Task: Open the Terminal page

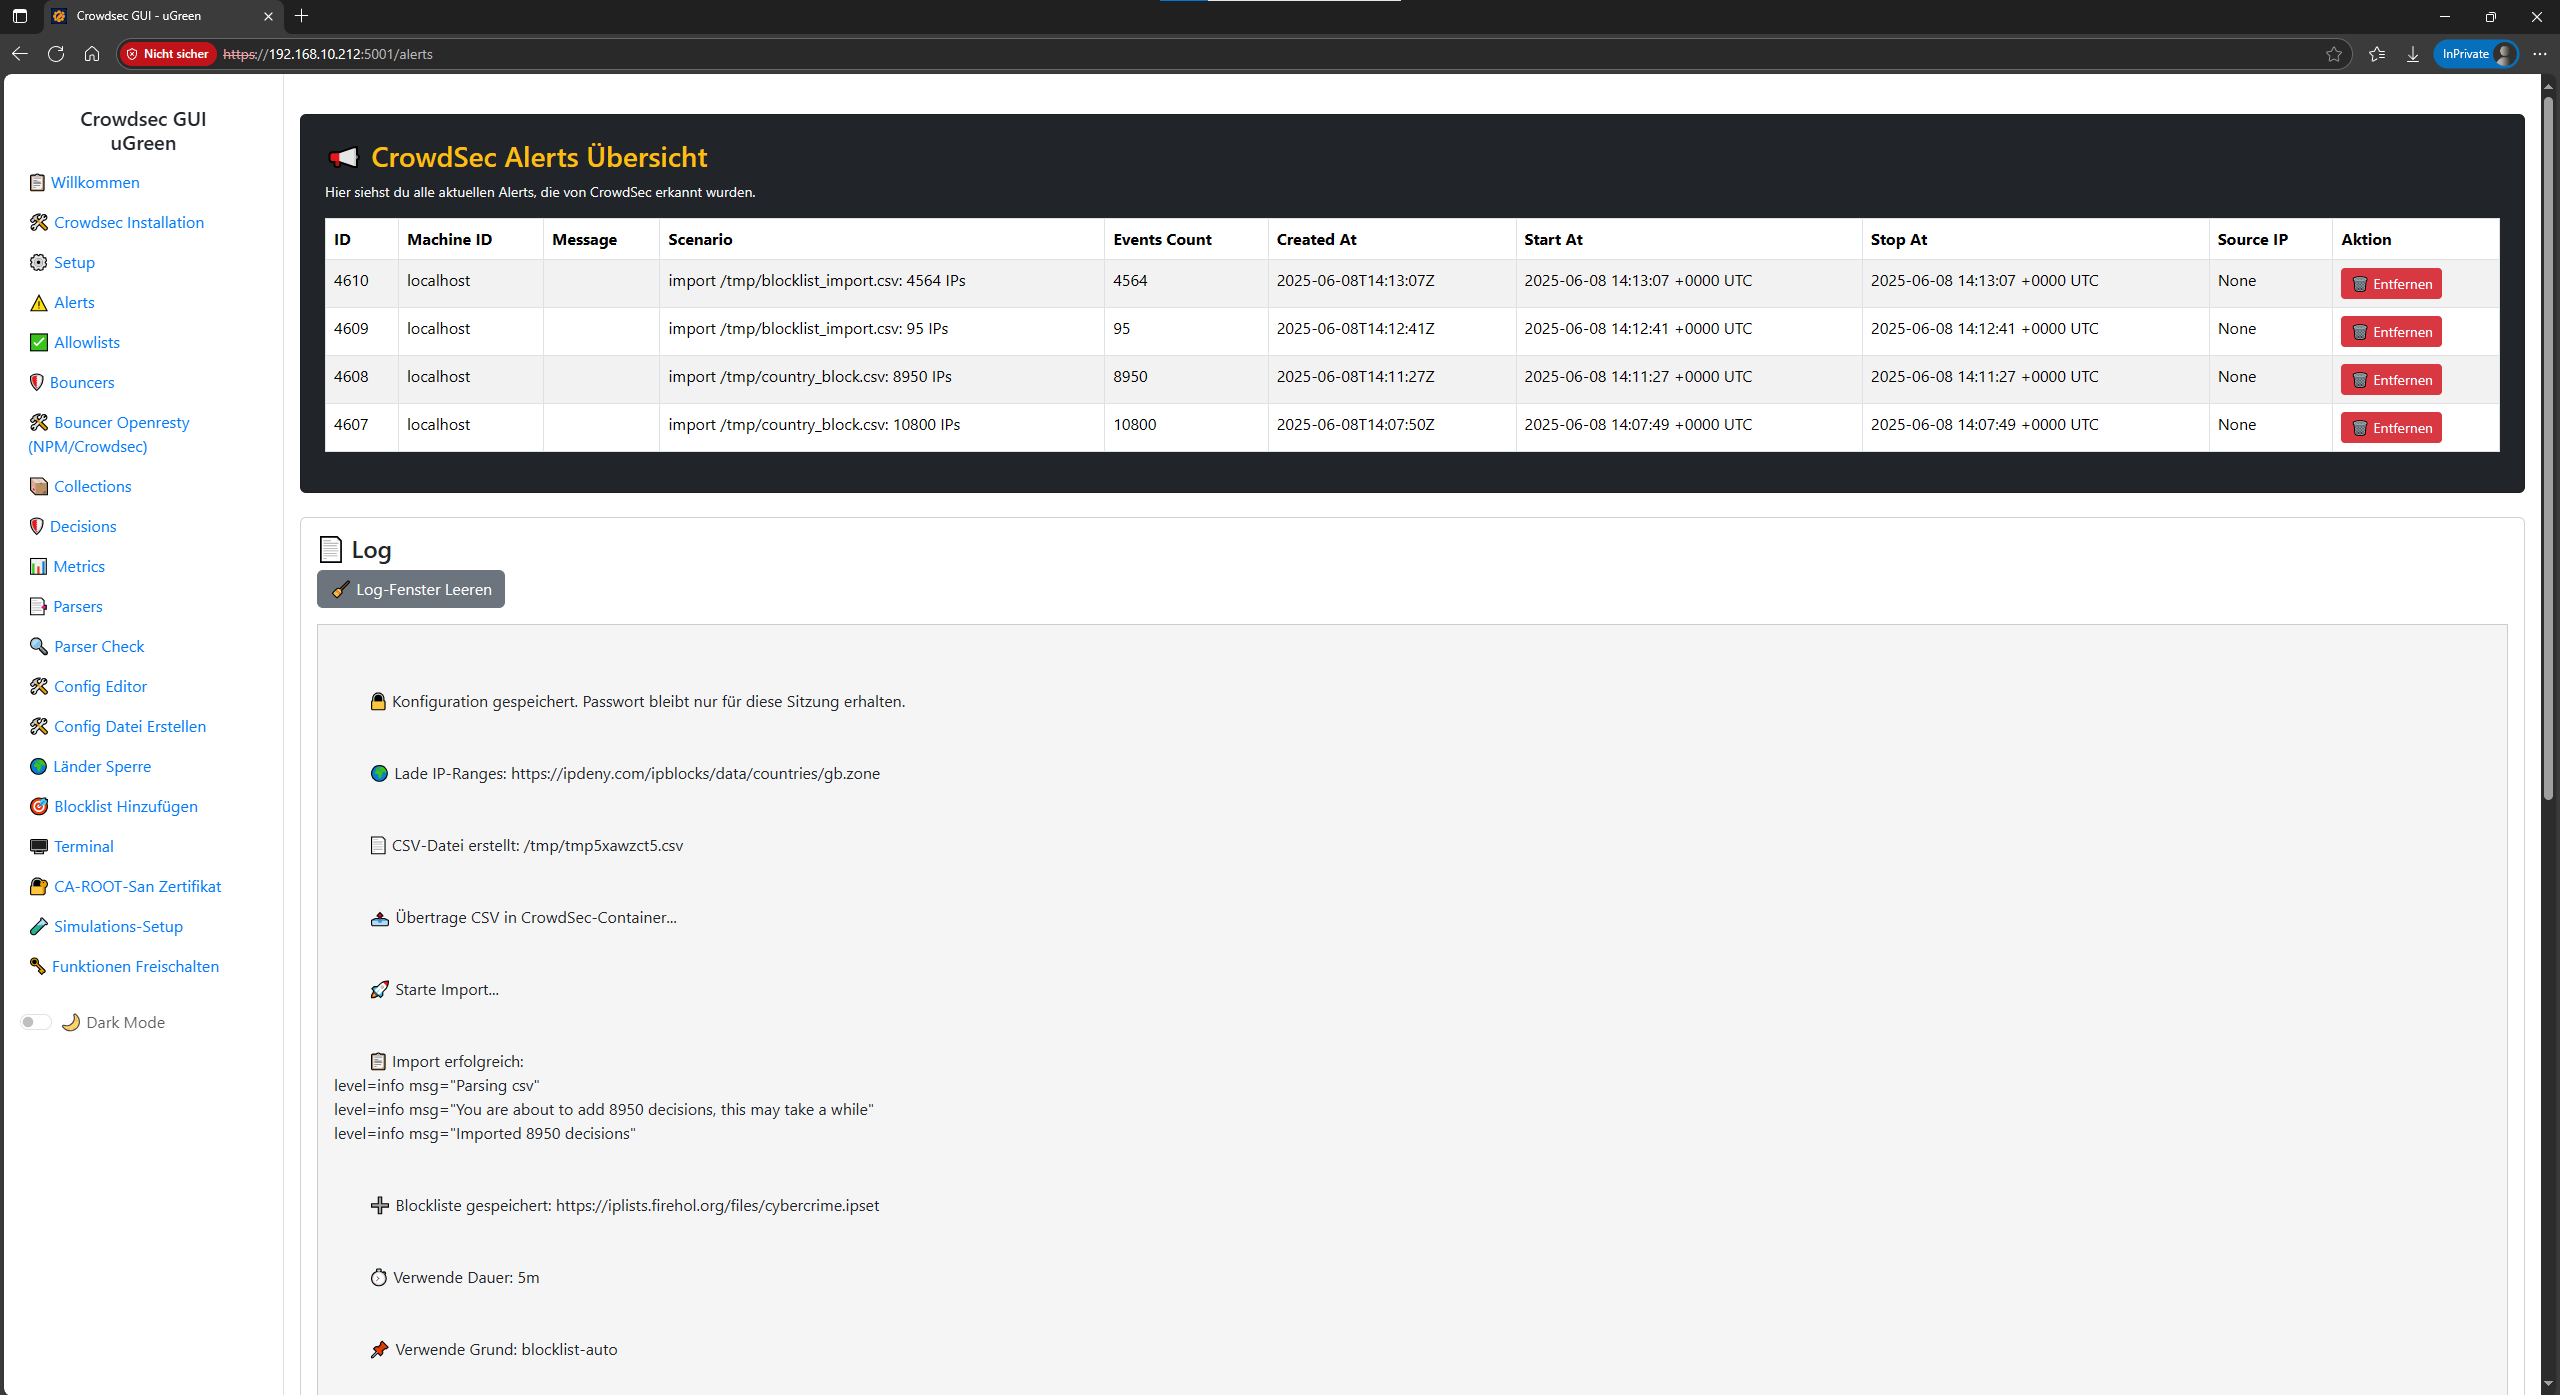Action: click(x=84, y=846)
